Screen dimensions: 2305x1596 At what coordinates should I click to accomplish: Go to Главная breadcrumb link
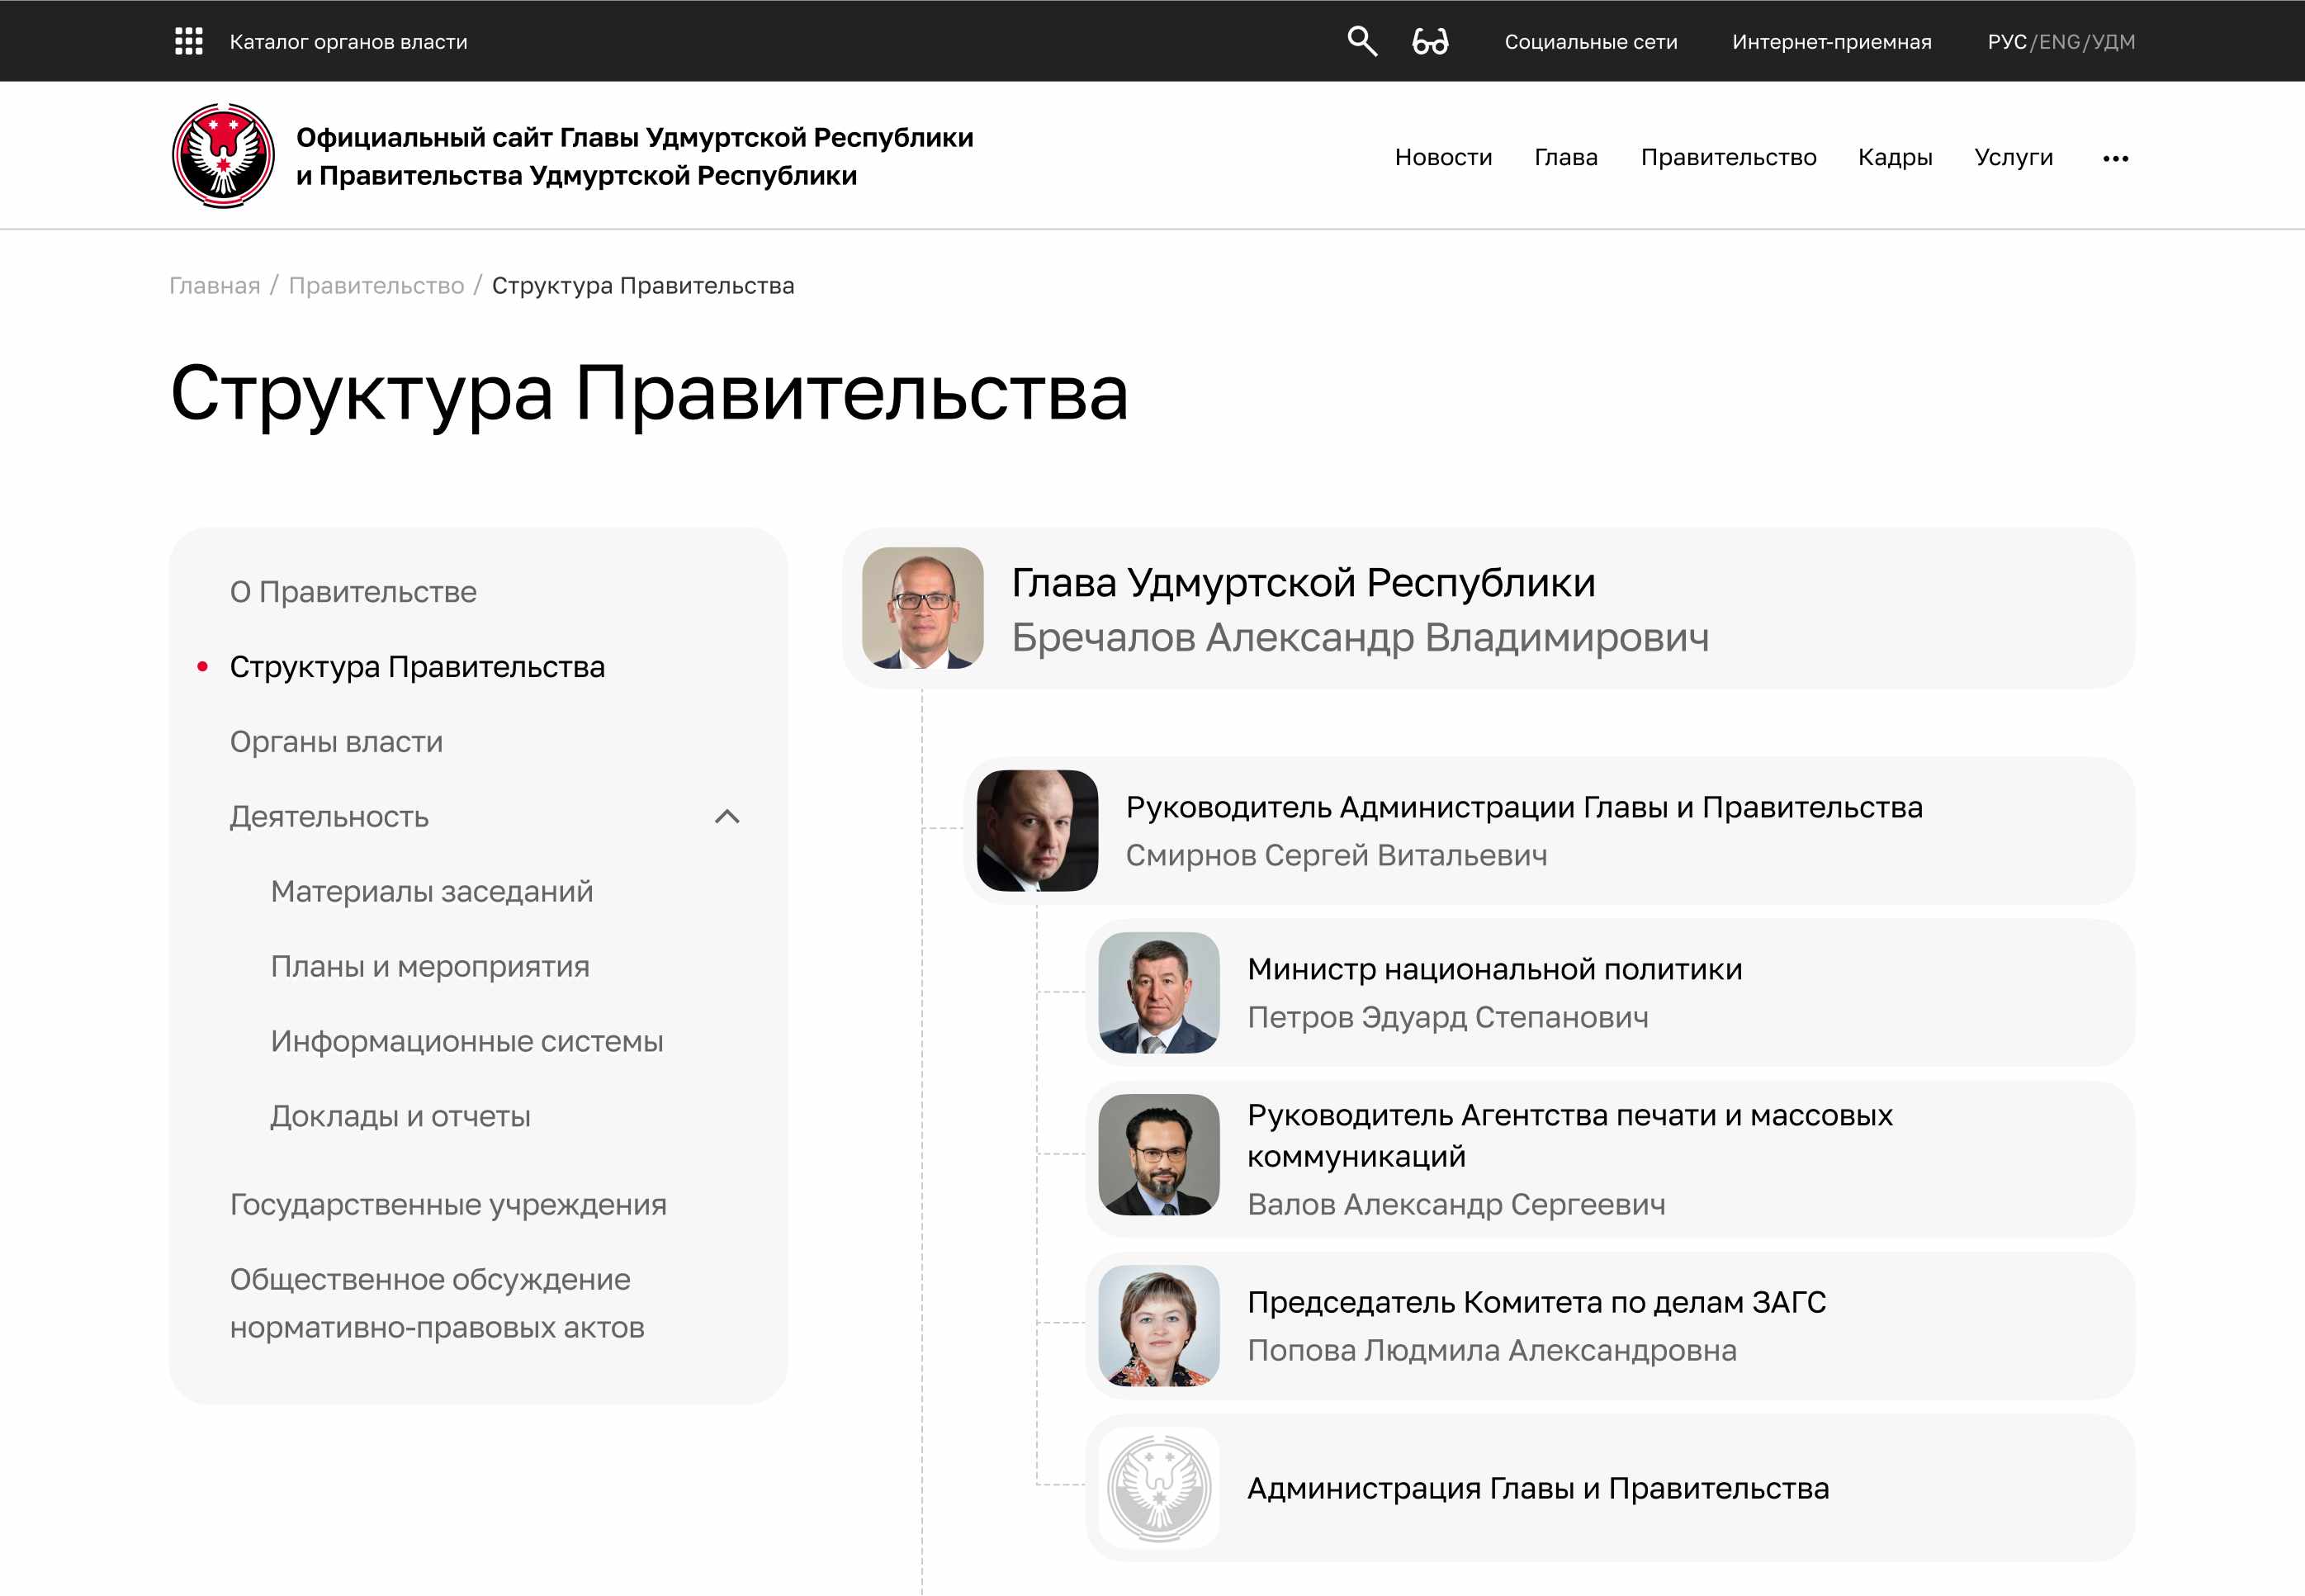214,286
